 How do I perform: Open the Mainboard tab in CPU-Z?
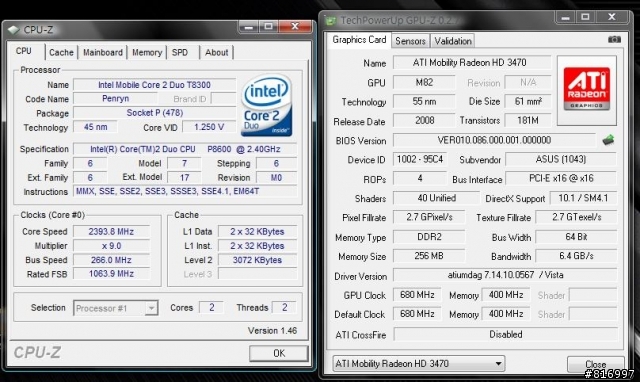[x=103, y=52]
